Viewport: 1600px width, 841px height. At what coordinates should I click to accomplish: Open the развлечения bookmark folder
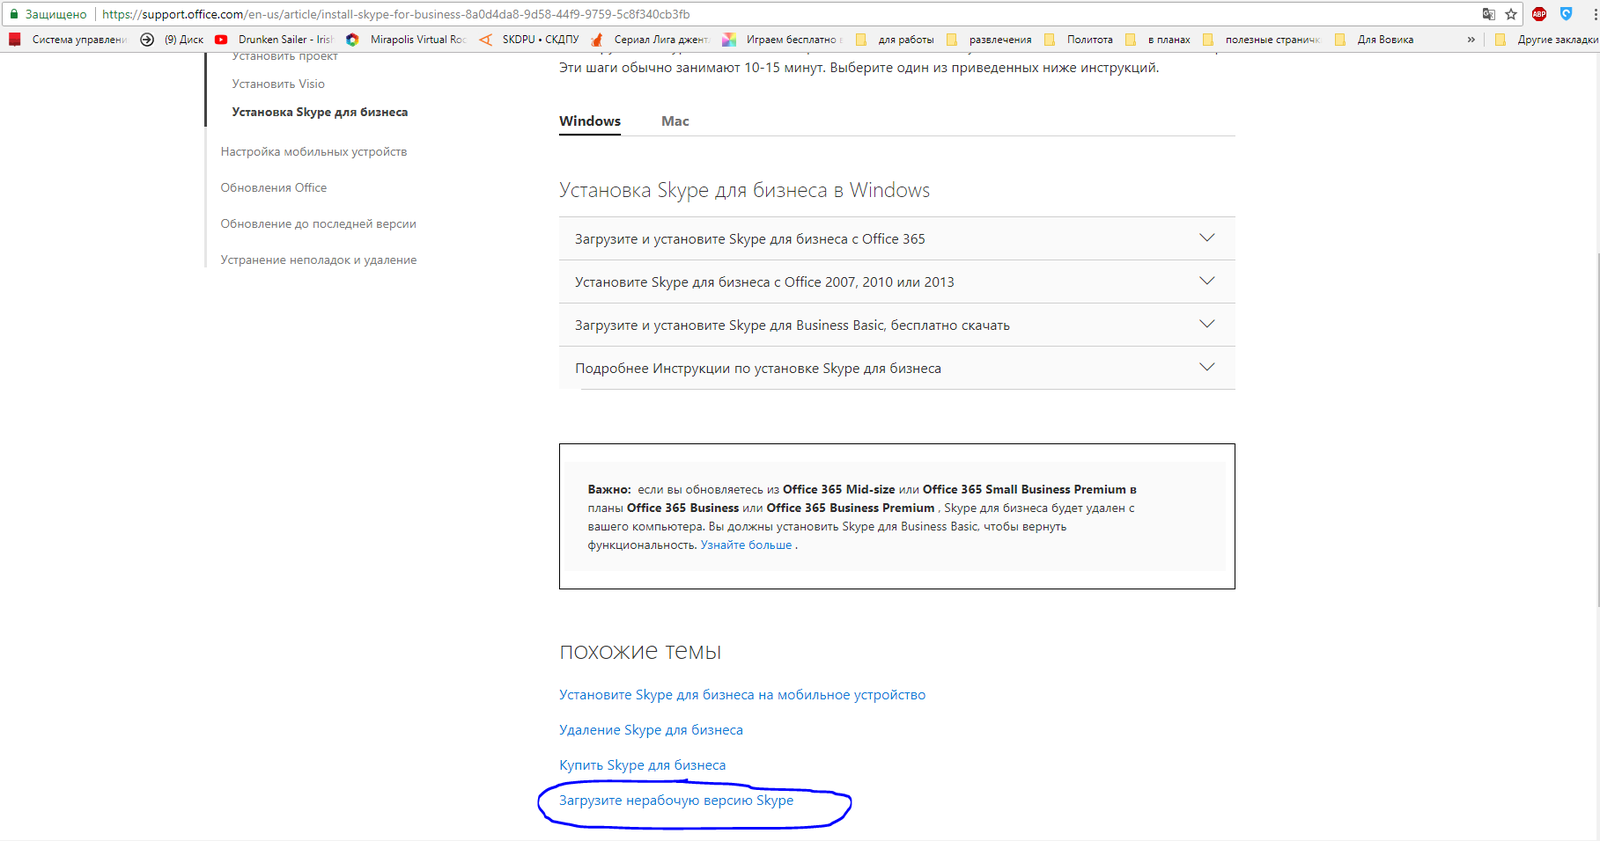tap(989, 40)
